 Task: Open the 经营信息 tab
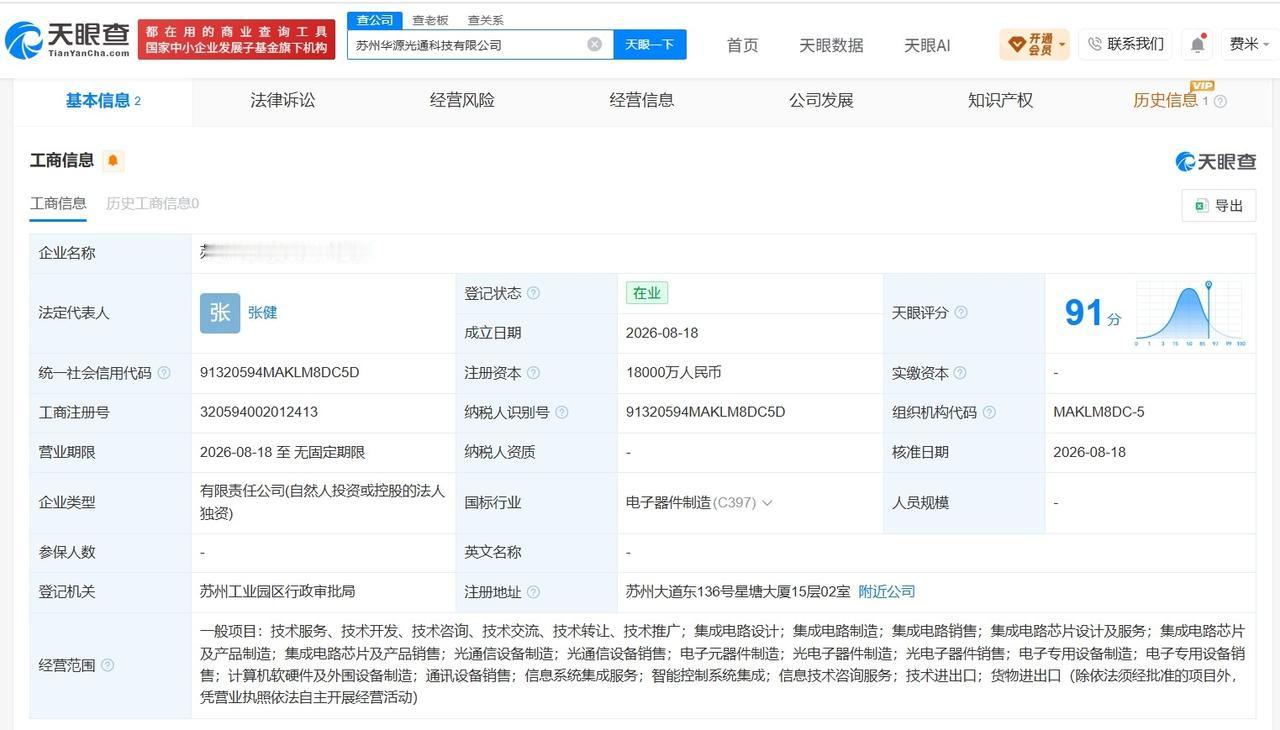pos(642,100)
